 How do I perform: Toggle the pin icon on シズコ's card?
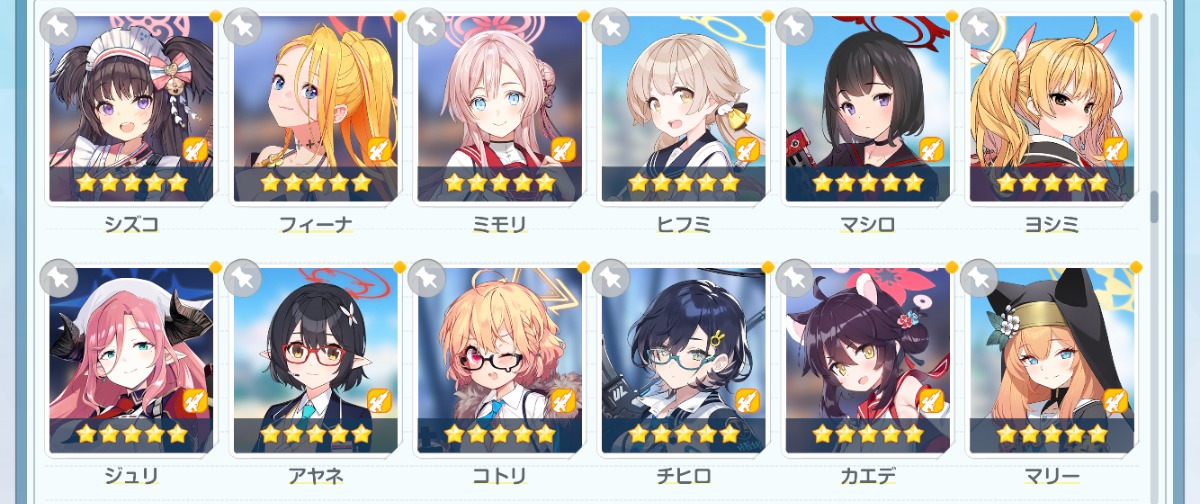[x=58, y=26]
